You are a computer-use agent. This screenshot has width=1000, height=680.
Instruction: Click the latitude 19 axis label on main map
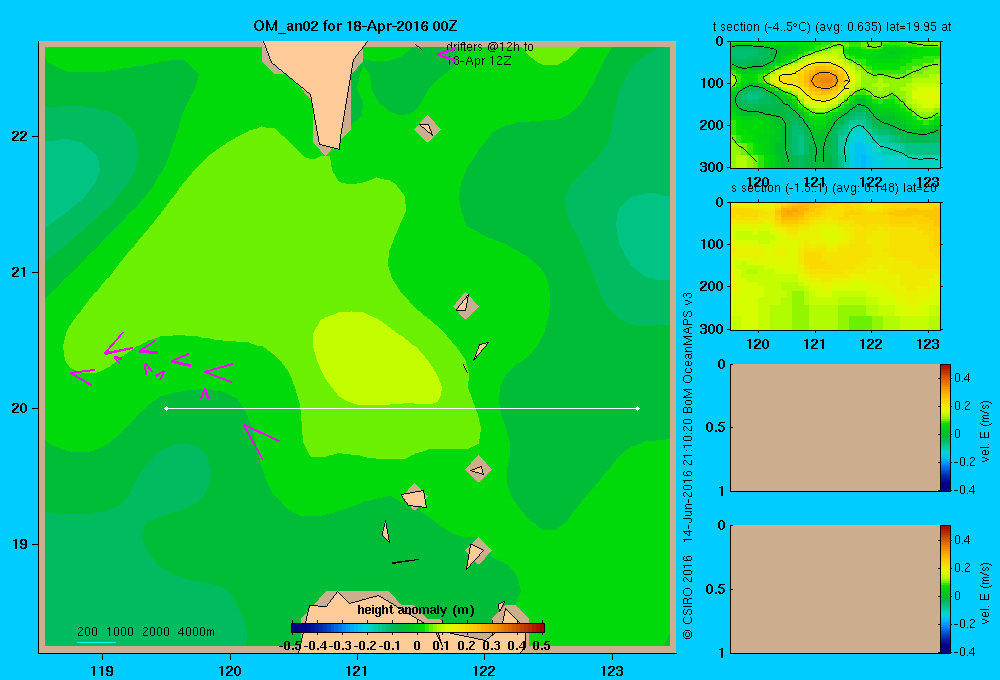pos(20,544)
